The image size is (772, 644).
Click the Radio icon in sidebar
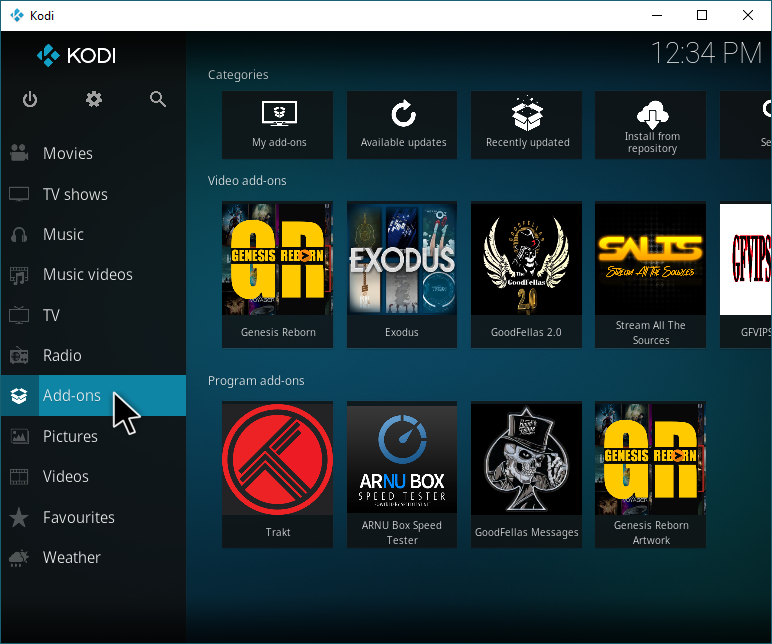click(19, 355)
